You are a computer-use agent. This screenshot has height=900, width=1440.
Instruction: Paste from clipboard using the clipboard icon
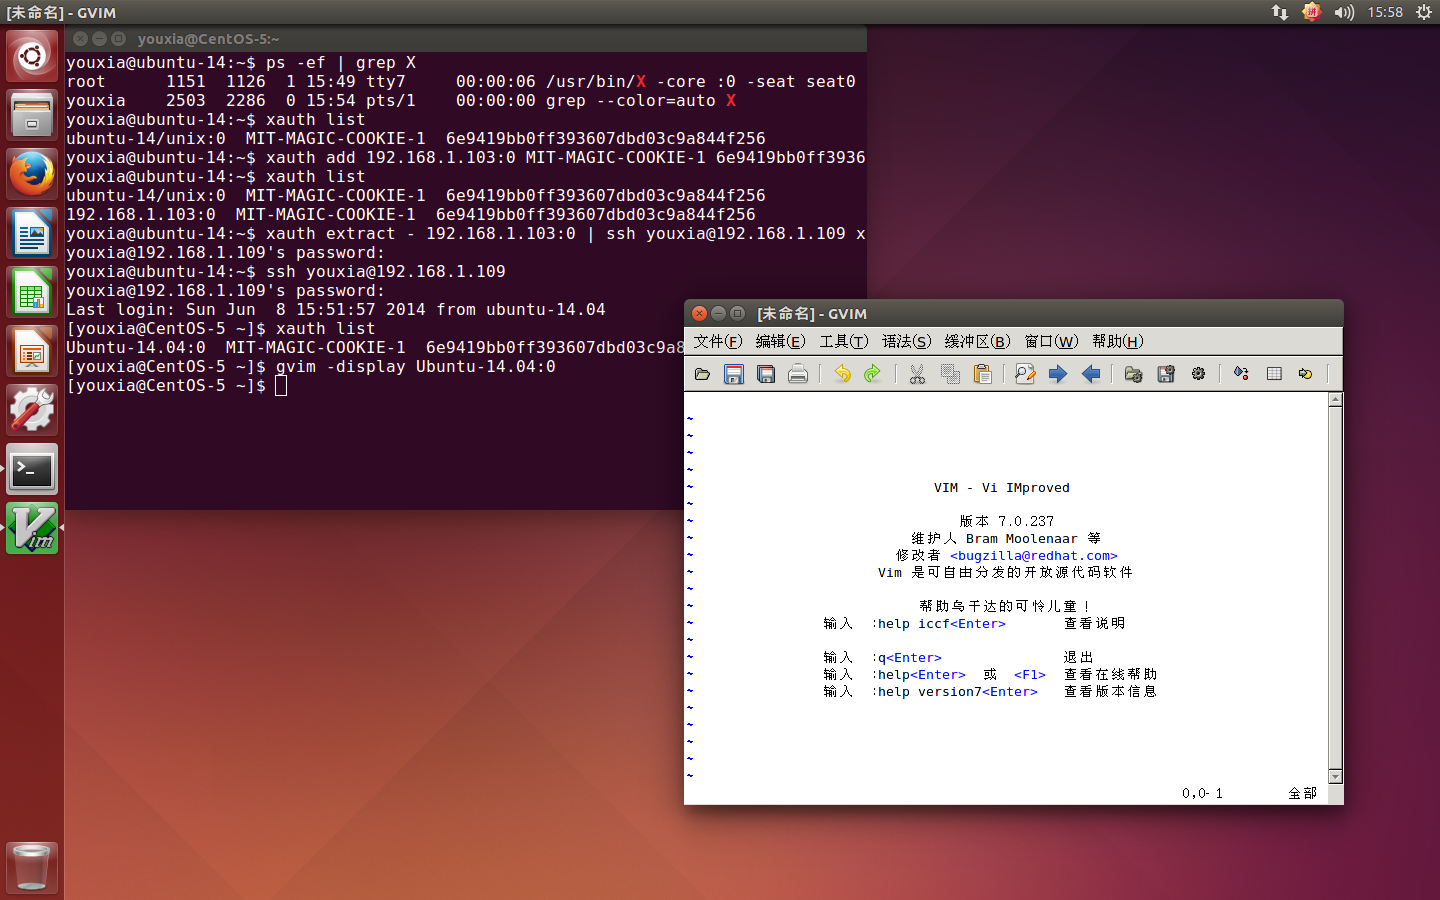982,374
